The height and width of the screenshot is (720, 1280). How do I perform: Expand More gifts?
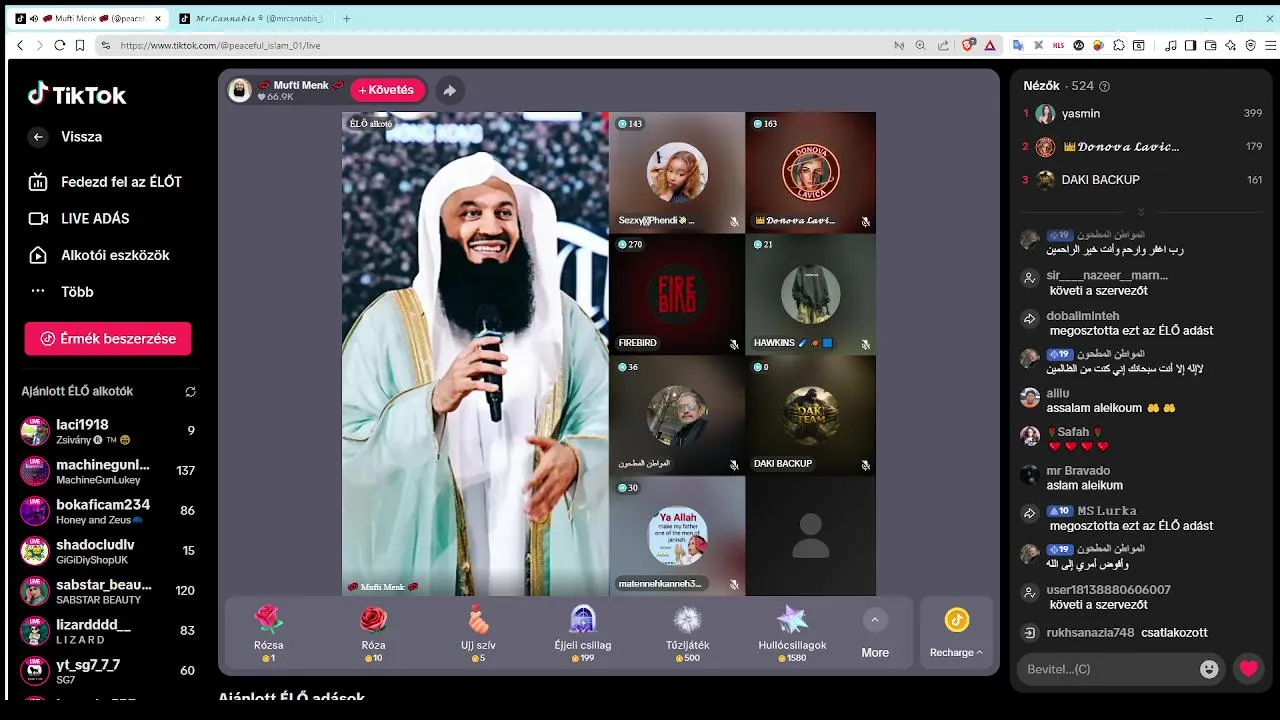coord(875,633)
